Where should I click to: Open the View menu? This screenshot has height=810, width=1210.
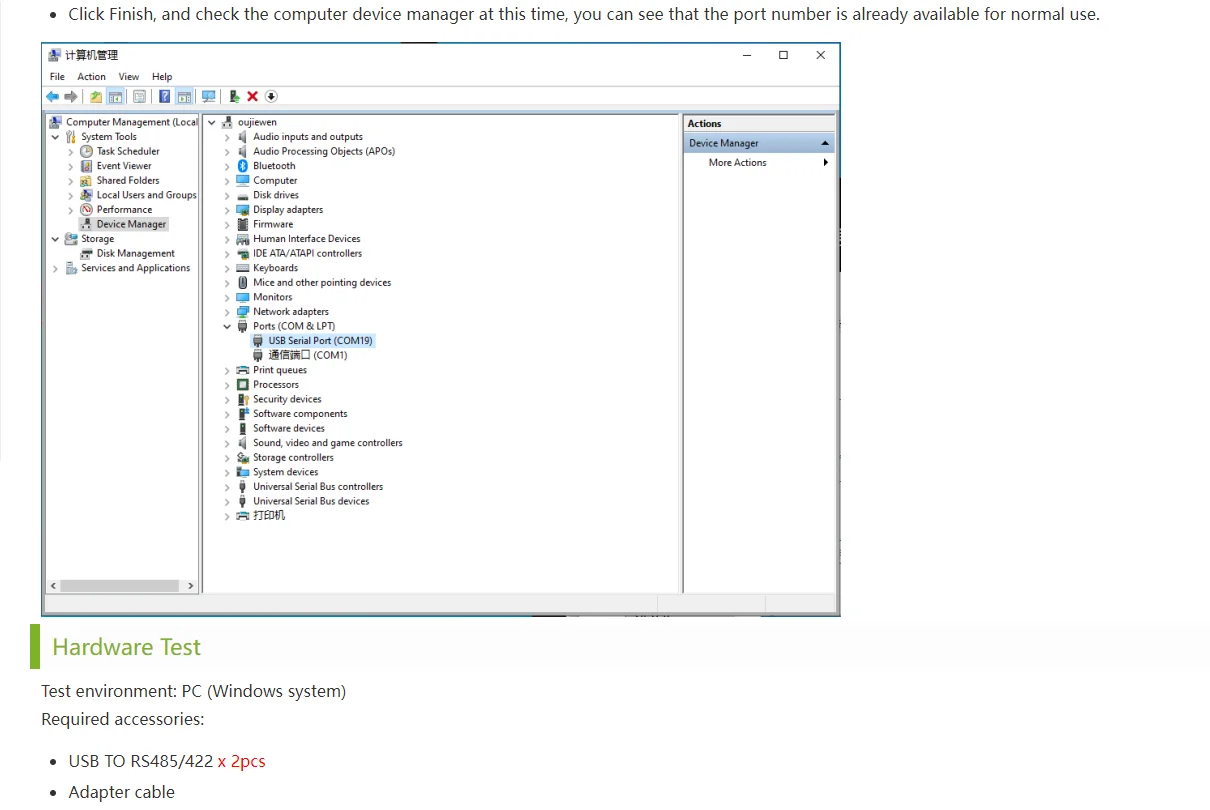129,77
